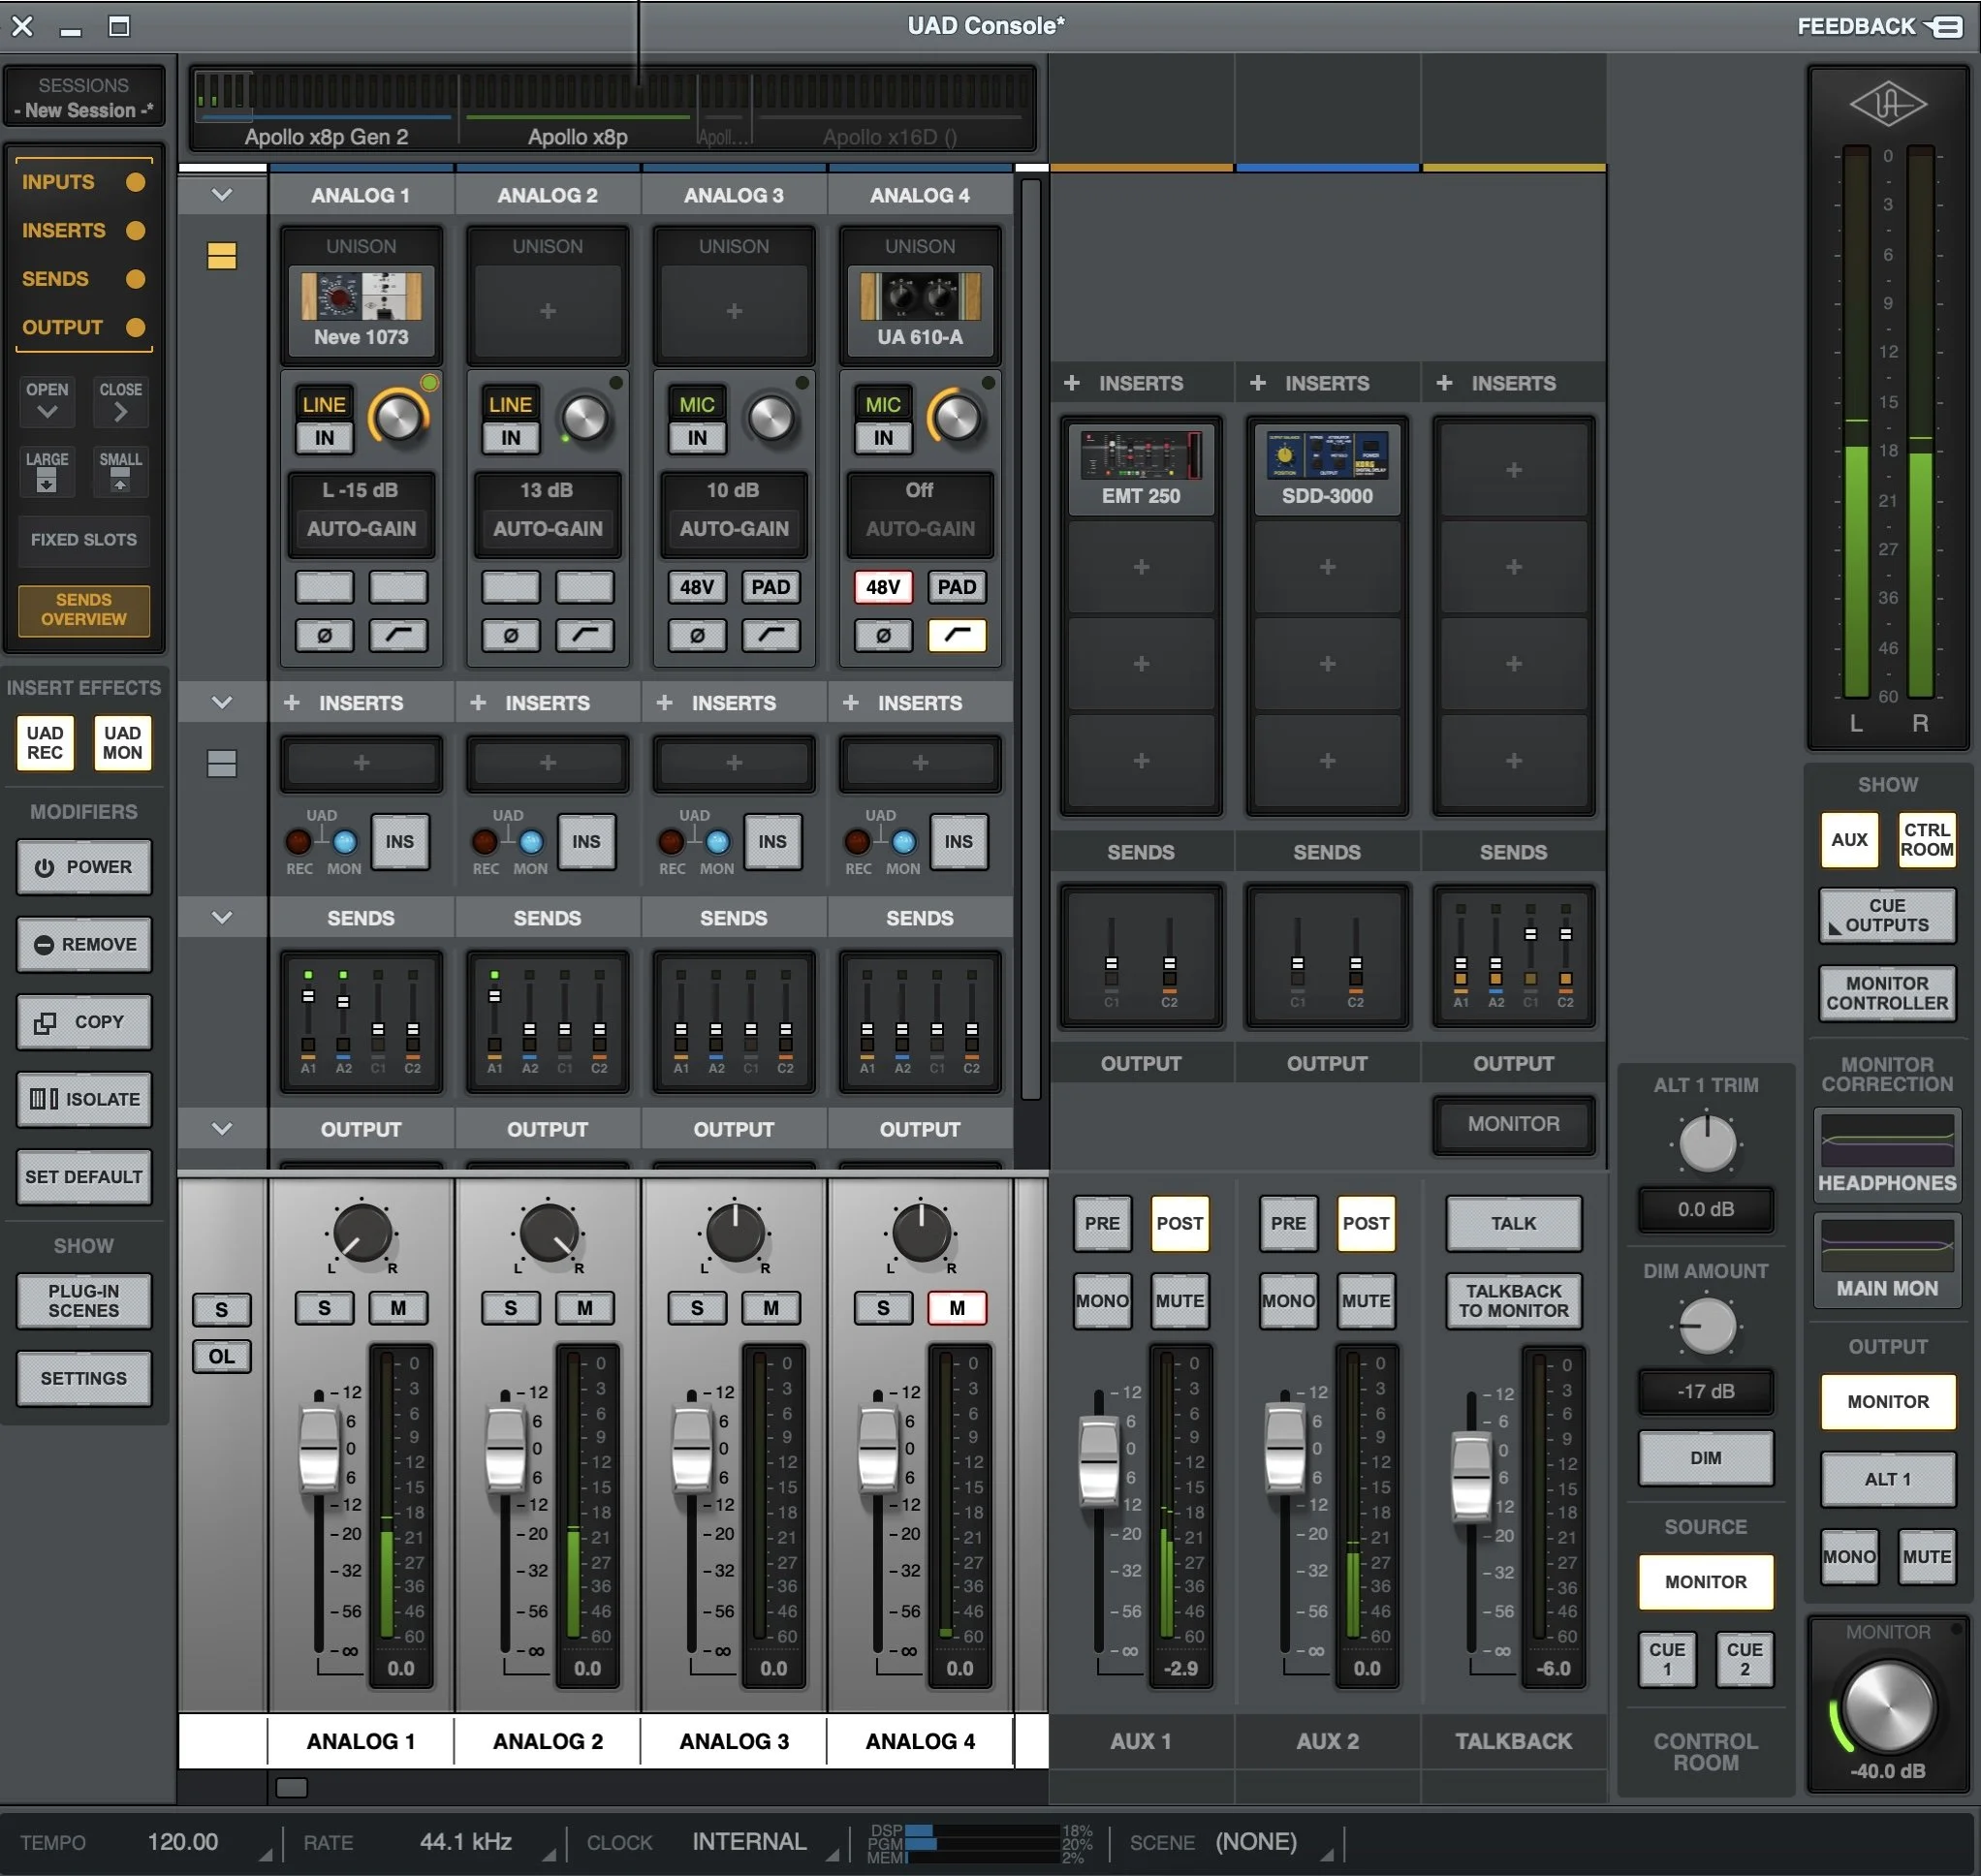This screenshot has width=1981, height=1876.
Task: Collapse the Sends section chevron
Action: (x=222, y=918)
